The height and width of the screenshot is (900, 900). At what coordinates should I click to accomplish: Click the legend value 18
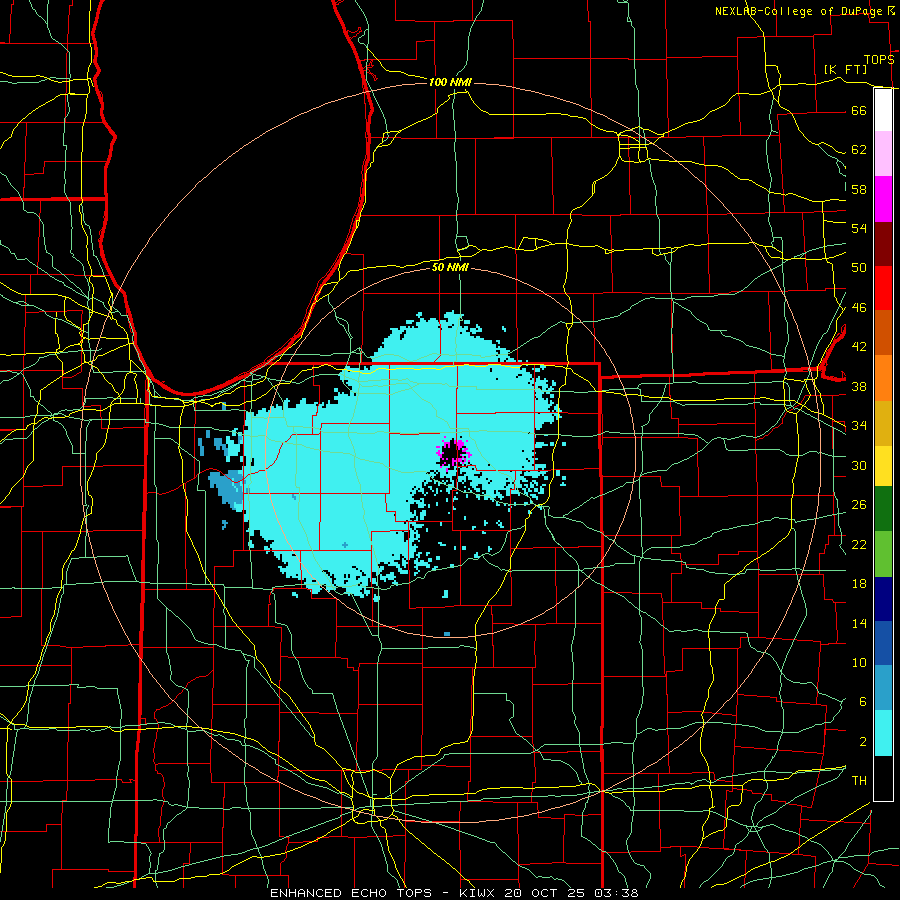[x=859, y=584]
